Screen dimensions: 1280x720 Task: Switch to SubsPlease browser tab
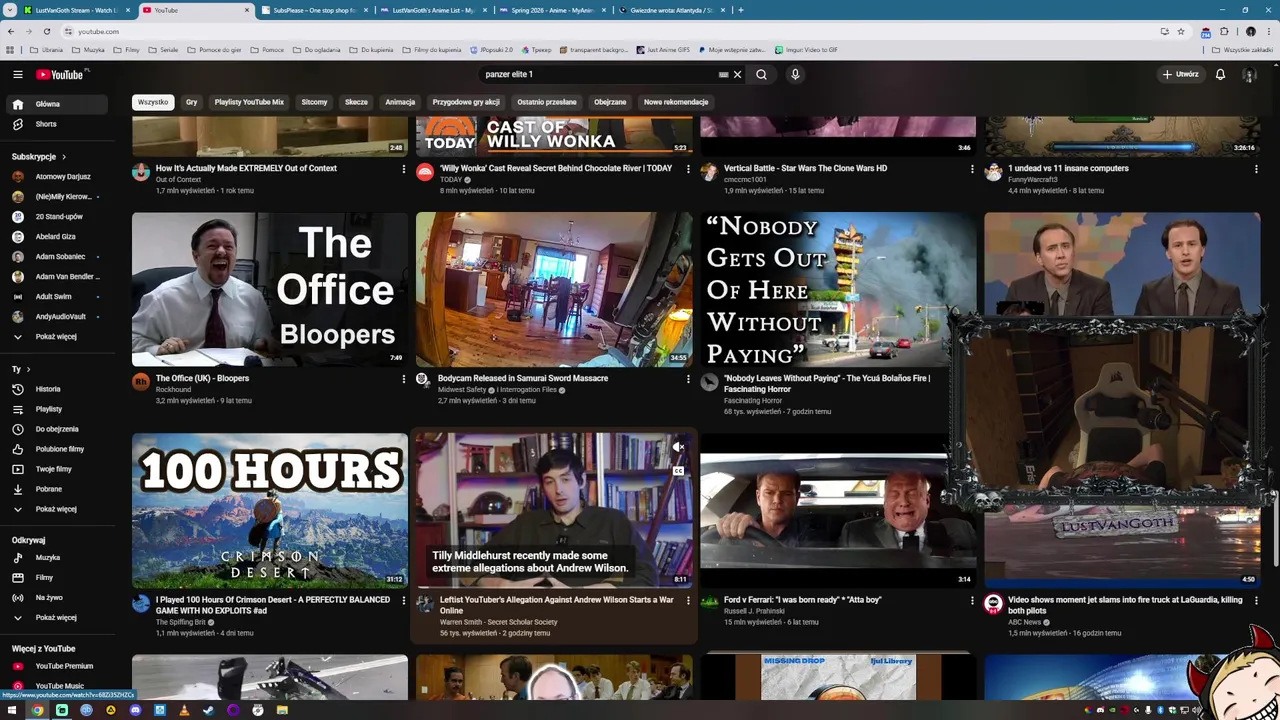315,10
